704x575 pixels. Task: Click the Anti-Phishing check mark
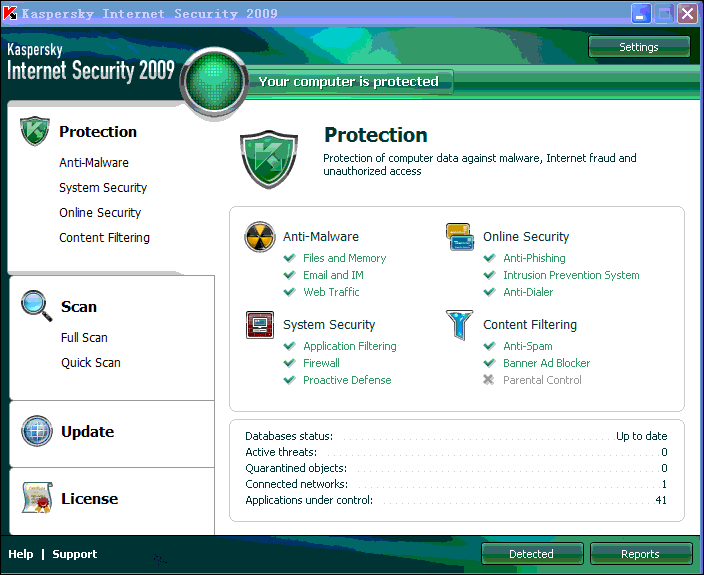coord(489,258)
